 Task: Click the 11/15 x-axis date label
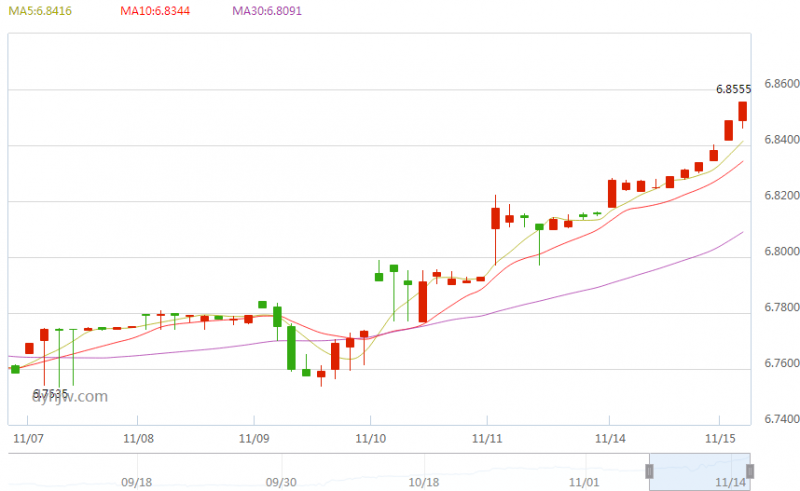click(719, 438)
